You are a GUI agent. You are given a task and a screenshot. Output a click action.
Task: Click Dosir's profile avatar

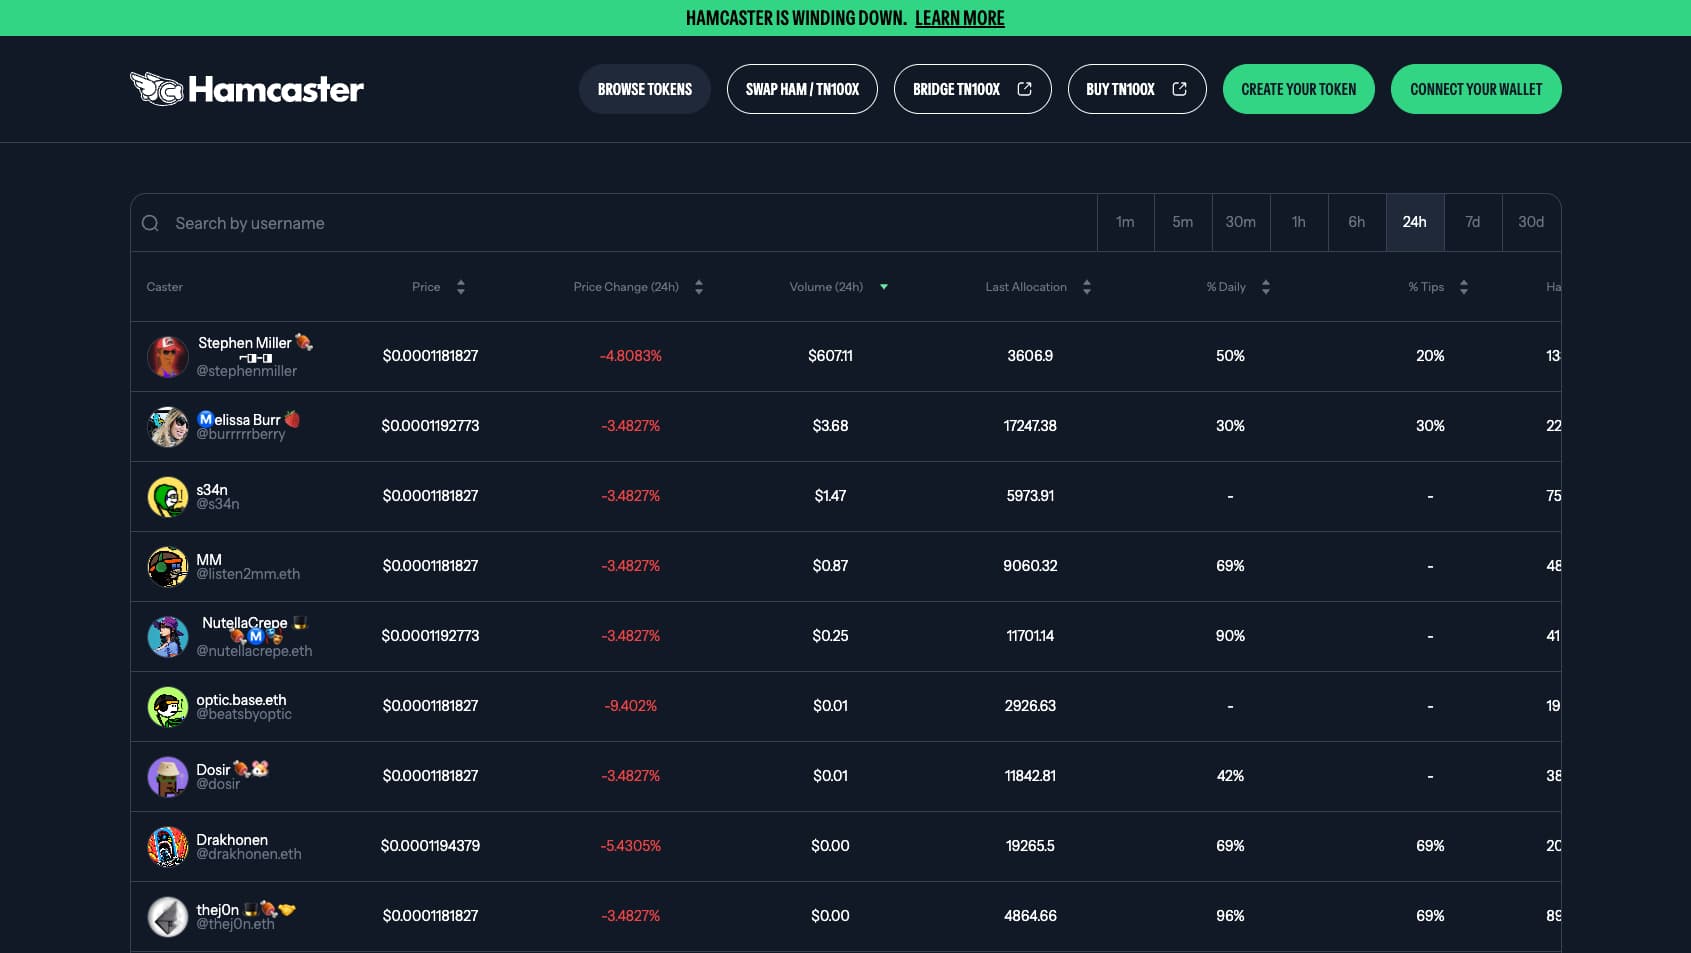pos(168,776)
